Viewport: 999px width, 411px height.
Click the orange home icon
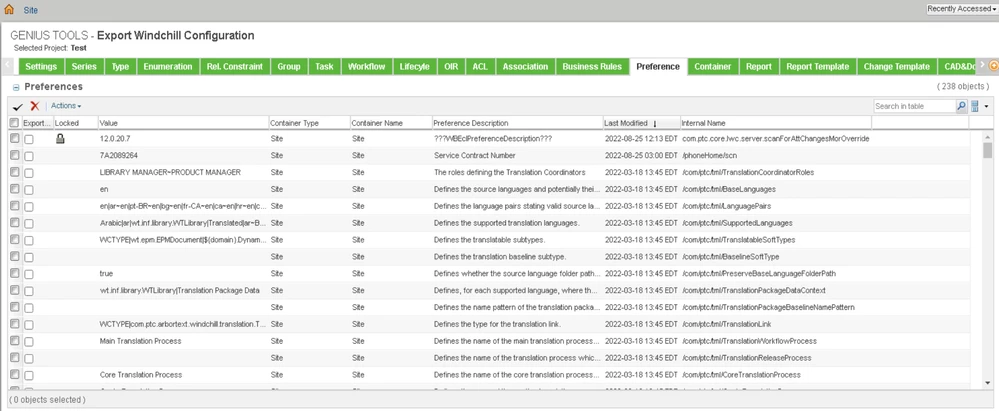coord(9,10)
